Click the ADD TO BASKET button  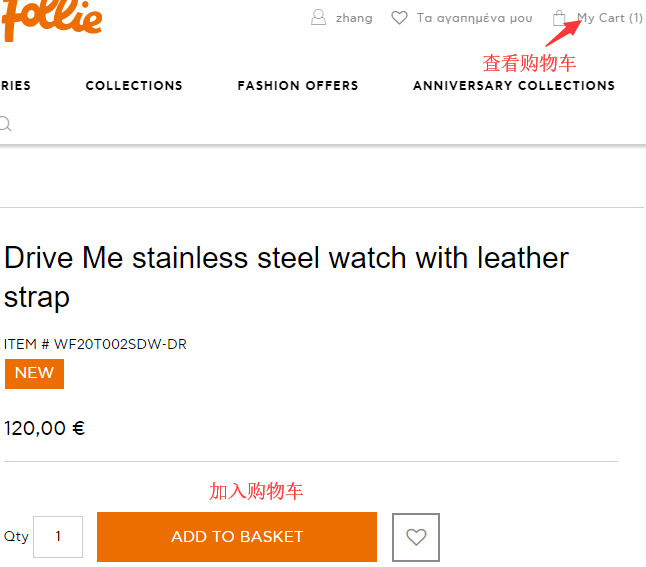point(237,537)
